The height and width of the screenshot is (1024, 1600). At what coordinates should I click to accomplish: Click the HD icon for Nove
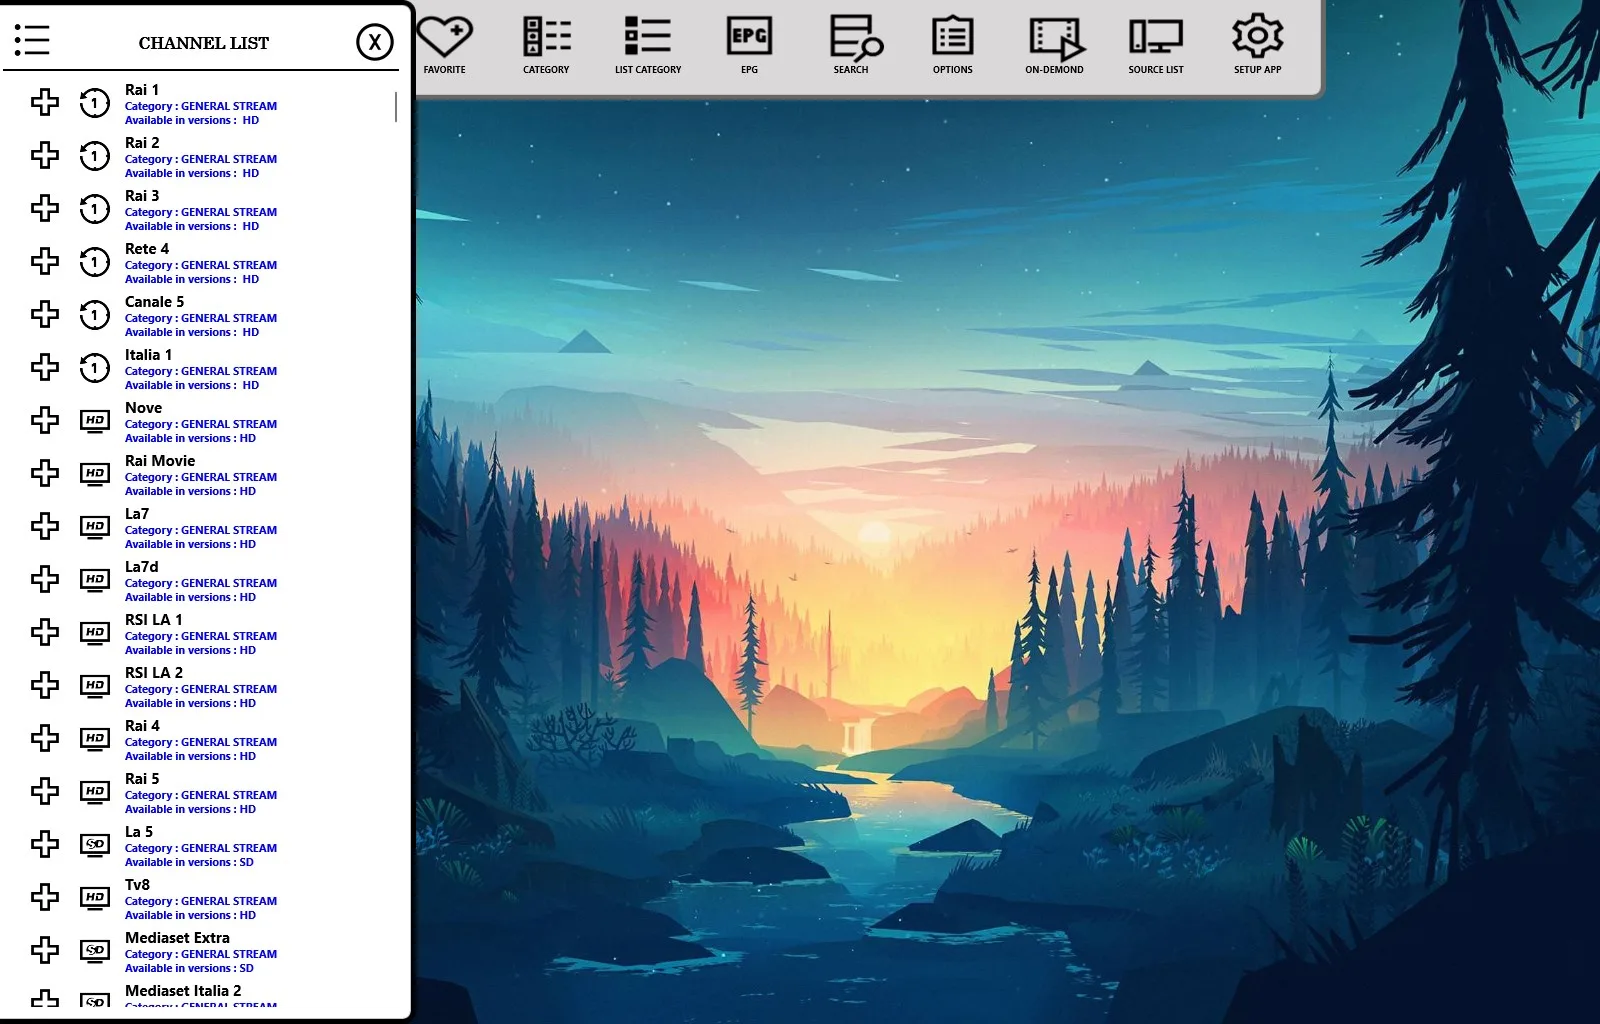[x=95, y=421]
